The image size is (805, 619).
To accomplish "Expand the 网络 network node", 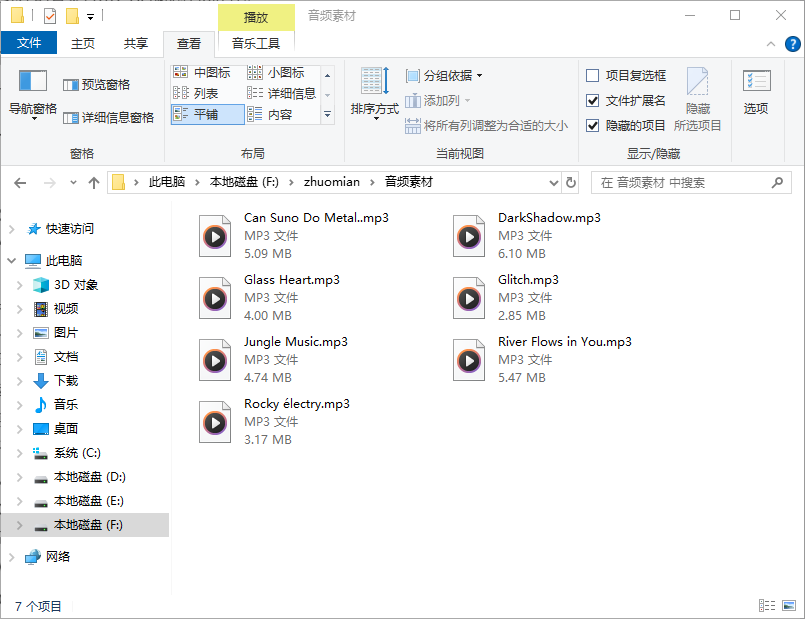I will (12, 557).
